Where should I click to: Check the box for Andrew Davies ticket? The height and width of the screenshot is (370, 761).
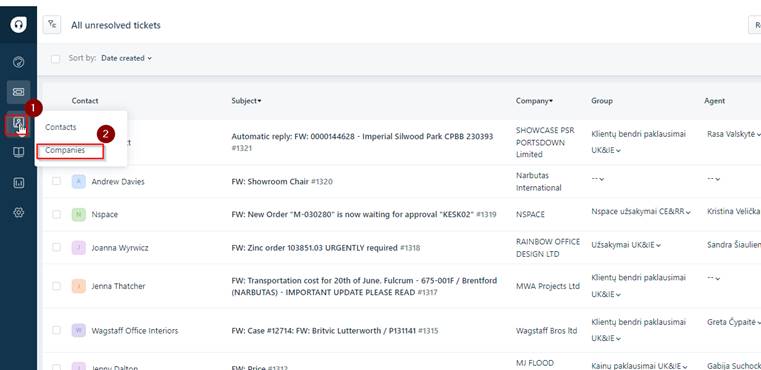(57, 181)
